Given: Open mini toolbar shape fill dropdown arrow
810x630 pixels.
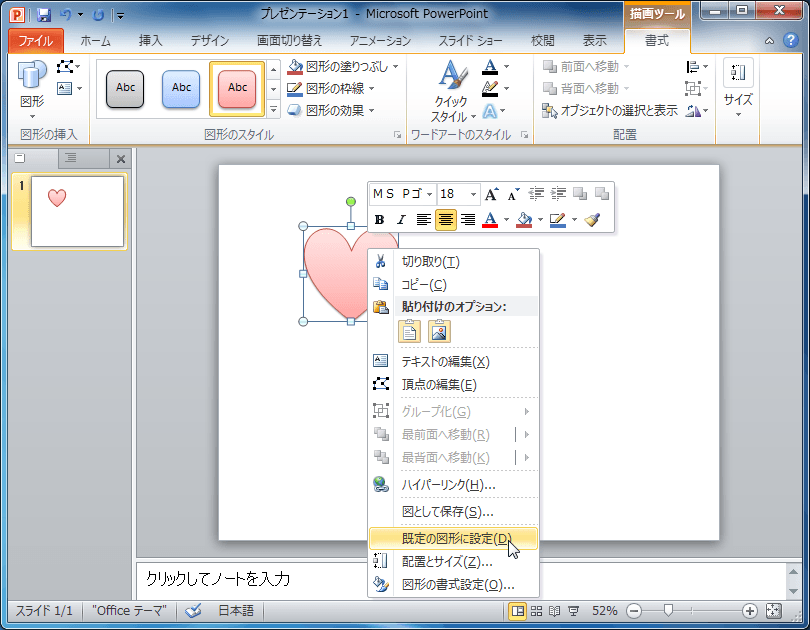Looking at the screenshot, I should [x=540, y=219].
